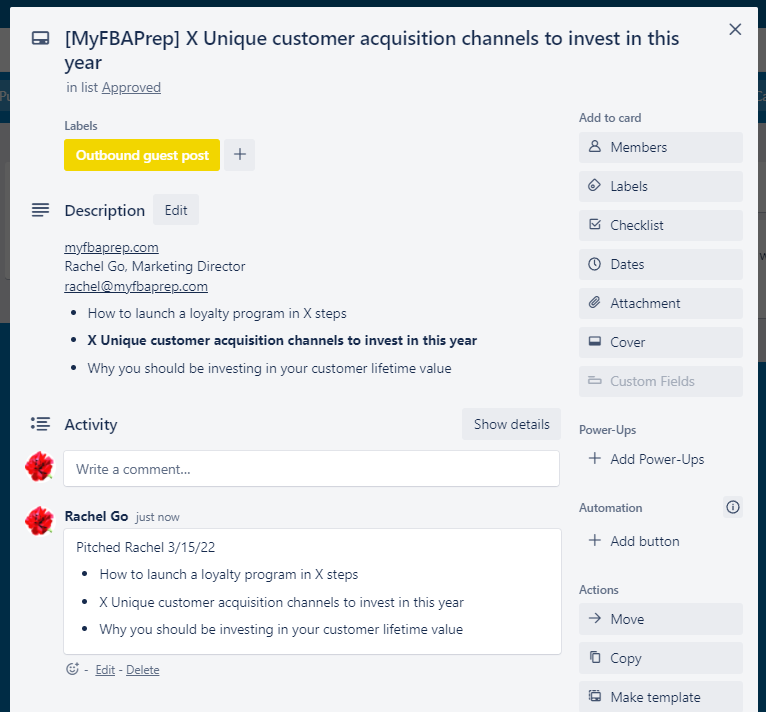Image resolution: width=766 pixels, height=712 pixels.
Task: Click the Members person icon
Action: point(595,147)
